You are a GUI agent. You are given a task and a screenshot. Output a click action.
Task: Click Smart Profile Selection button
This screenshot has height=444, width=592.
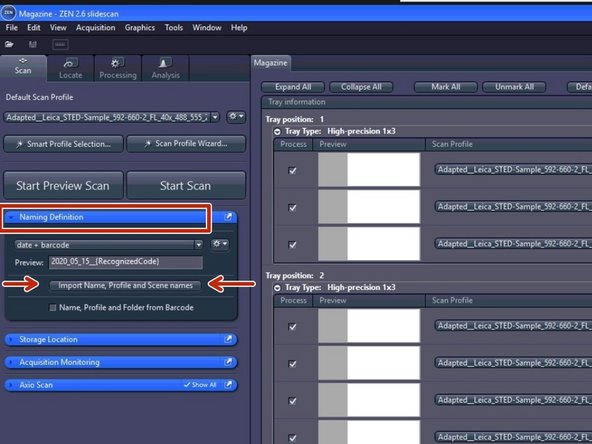pyautogui.click(x=63, y=144)
